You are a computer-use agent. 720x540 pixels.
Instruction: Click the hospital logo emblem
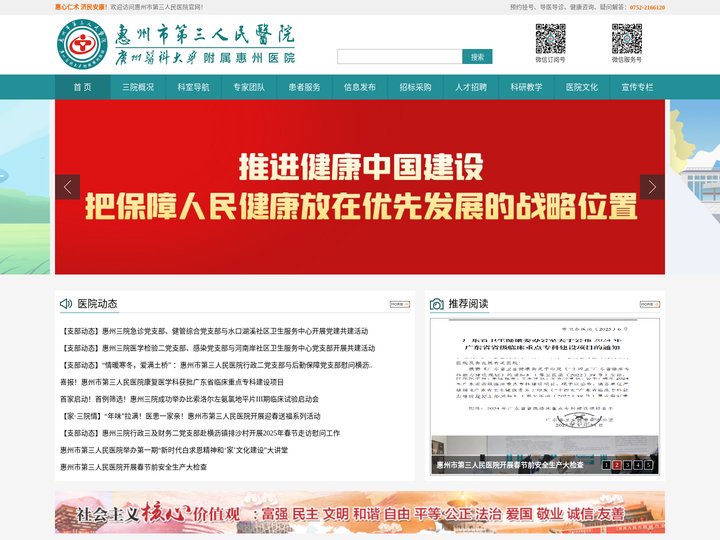pyautogui.click(x=82, y=44)
